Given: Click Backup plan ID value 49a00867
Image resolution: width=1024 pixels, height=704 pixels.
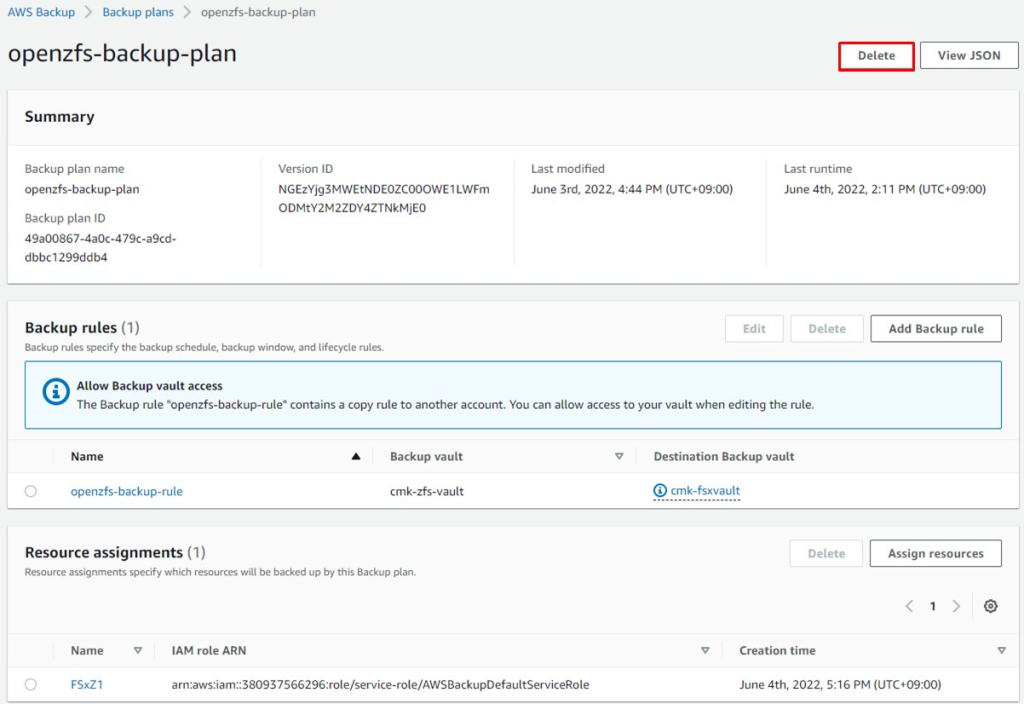Looking at the screenshot, I should pyautogui.click(x=101, y=248).
